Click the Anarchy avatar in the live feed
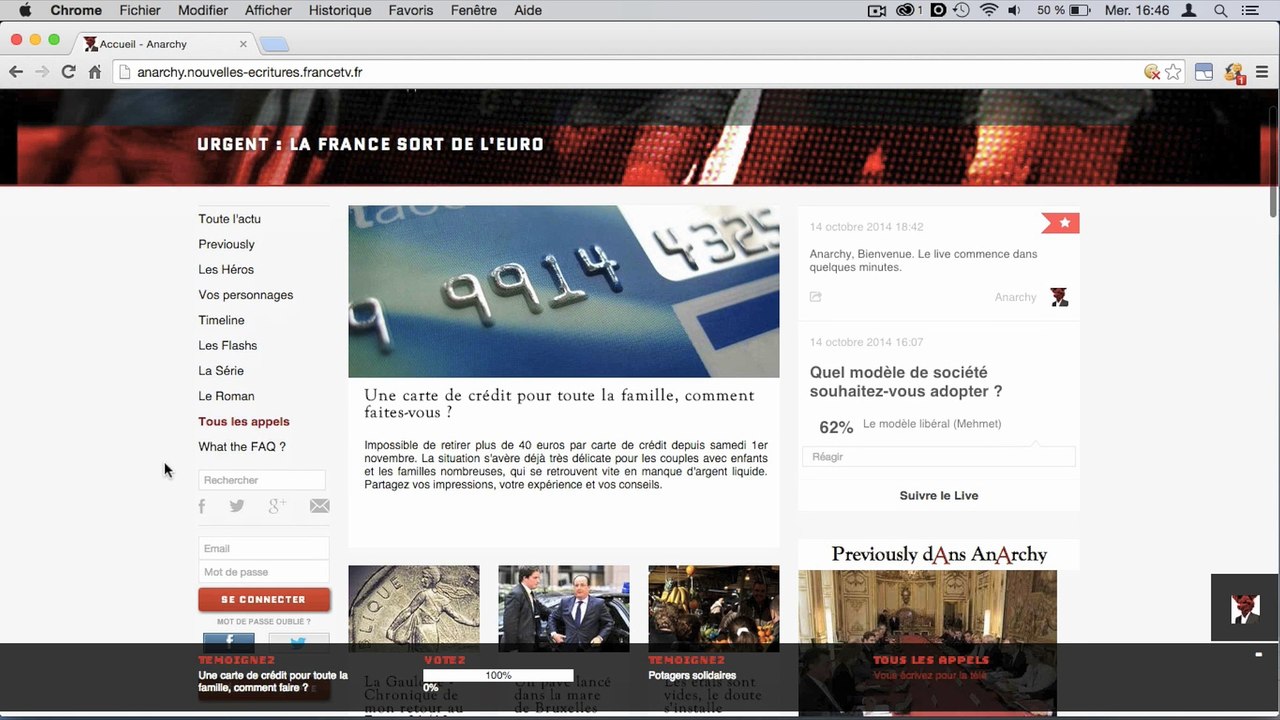Image resolution: width=1280 pixels, height=720 pixels. (x=1059, y=297)
